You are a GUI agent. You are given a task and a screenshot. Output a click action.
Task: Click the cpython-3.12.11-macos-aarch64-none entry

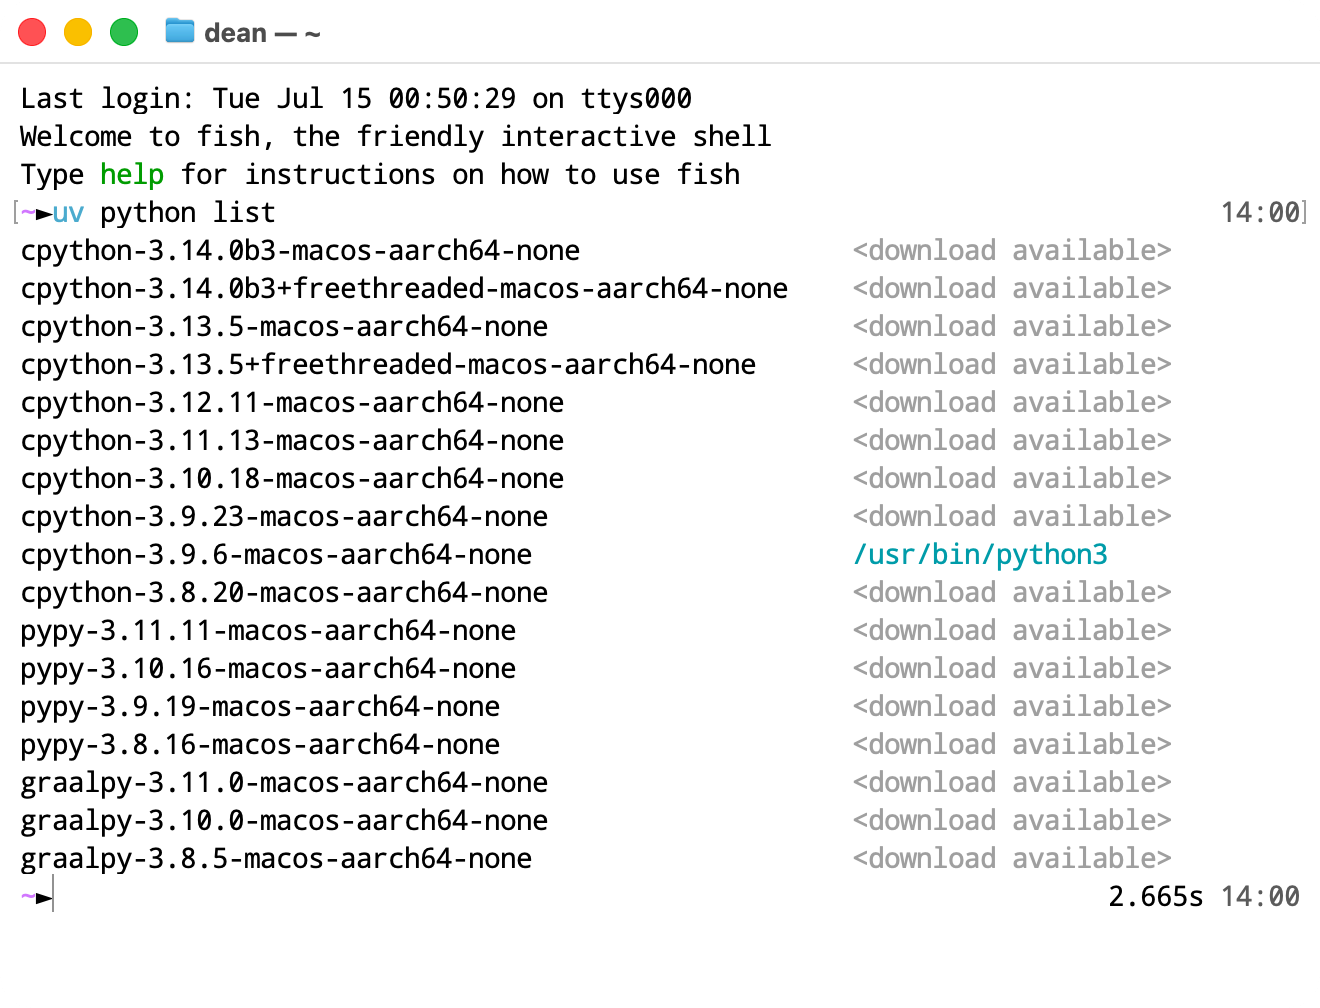point(292,403)
